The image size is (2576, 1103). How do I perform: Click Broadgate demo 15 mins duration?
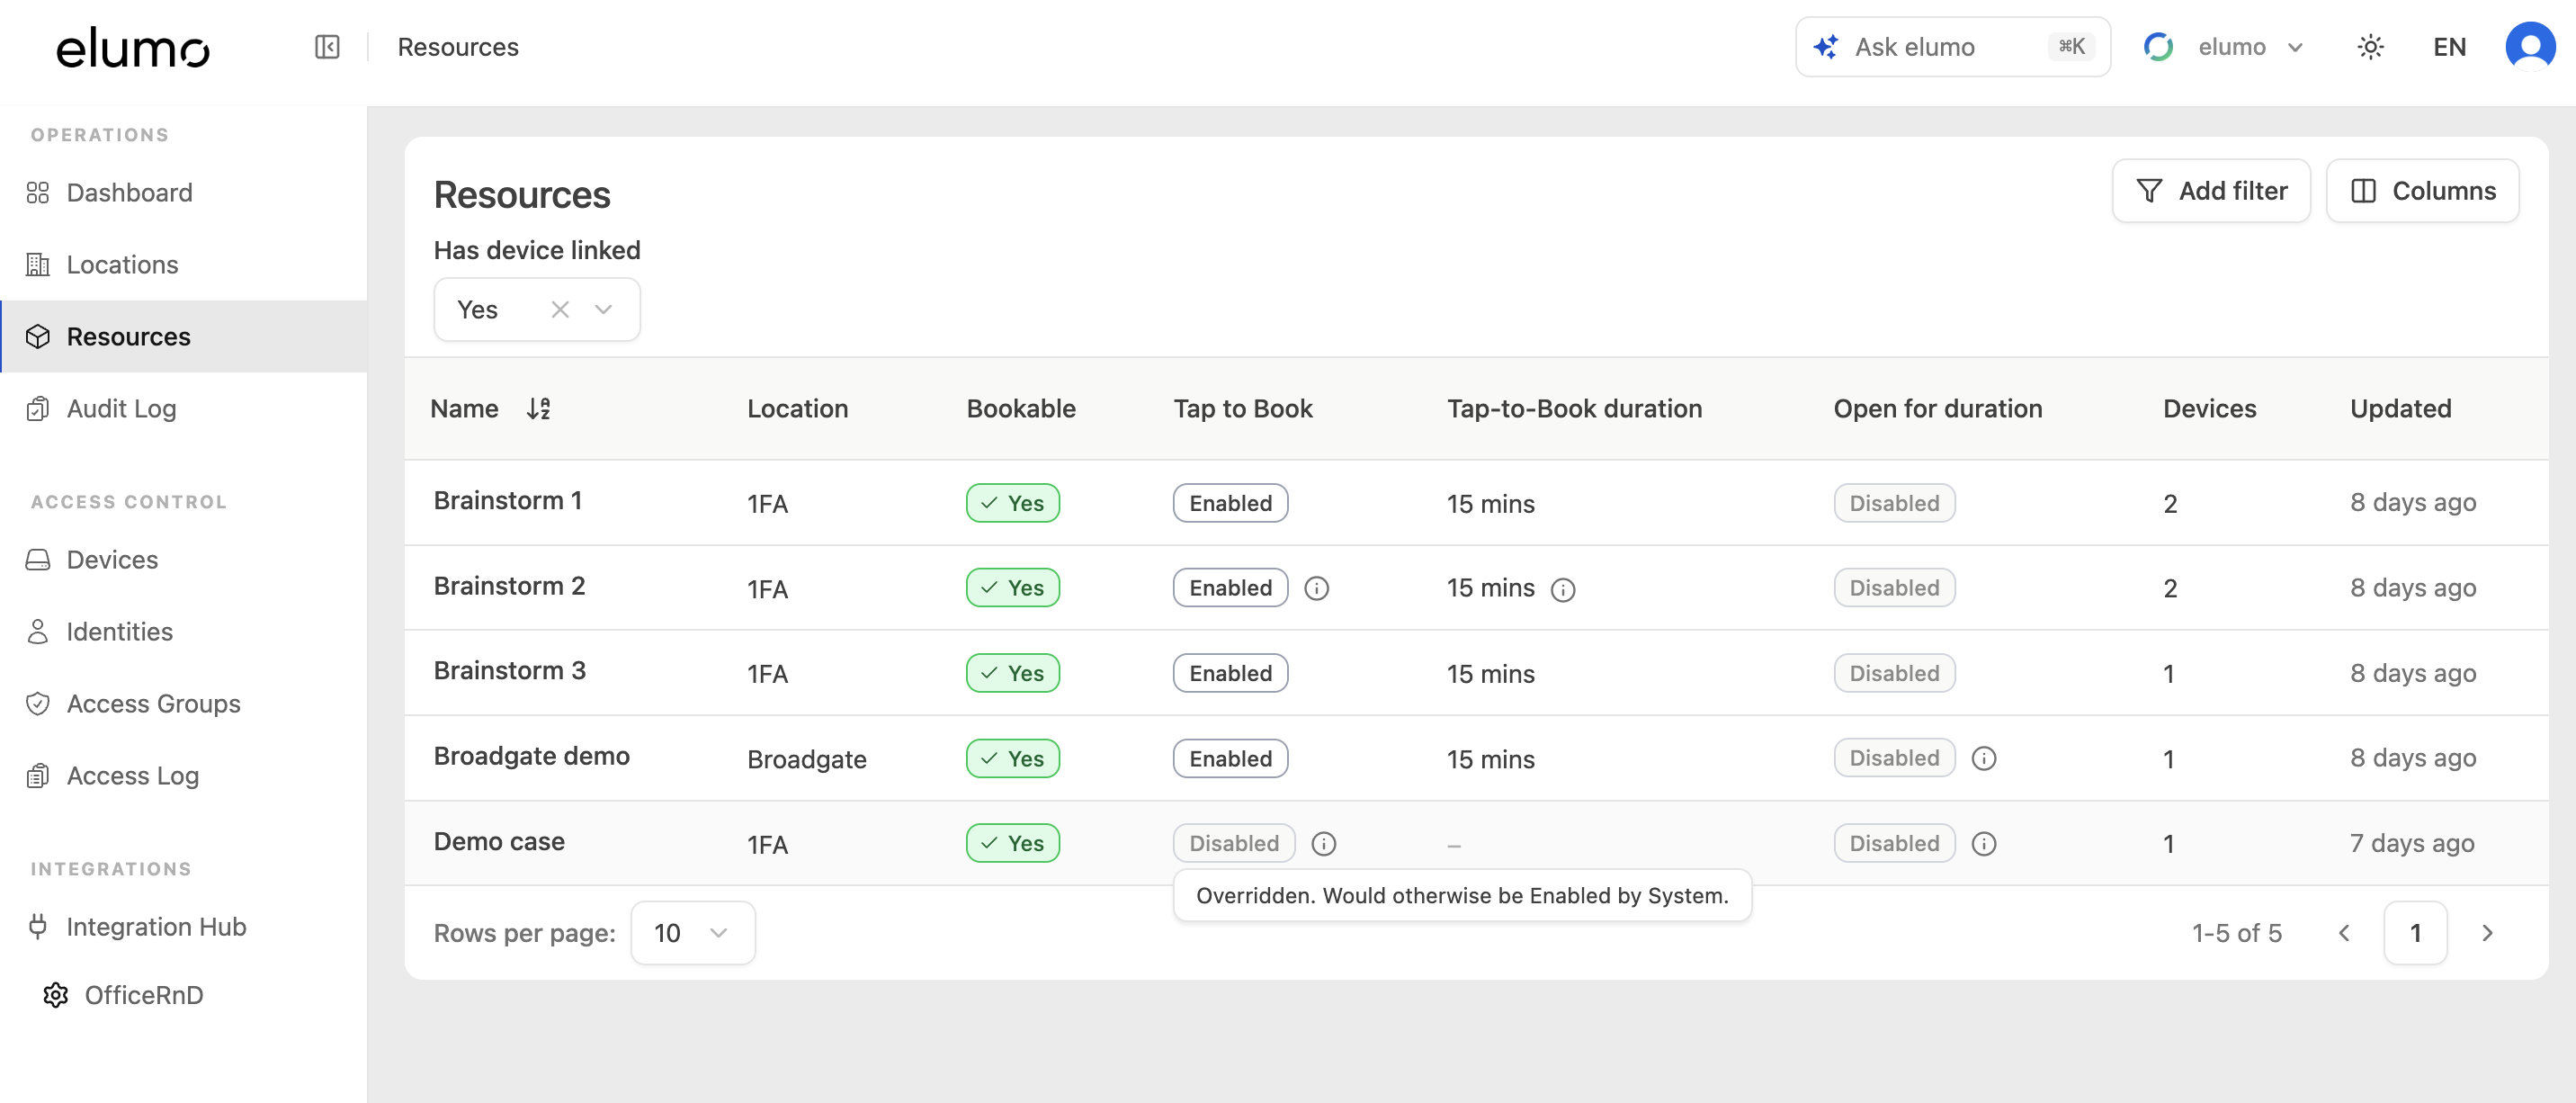pos(1490,760)
